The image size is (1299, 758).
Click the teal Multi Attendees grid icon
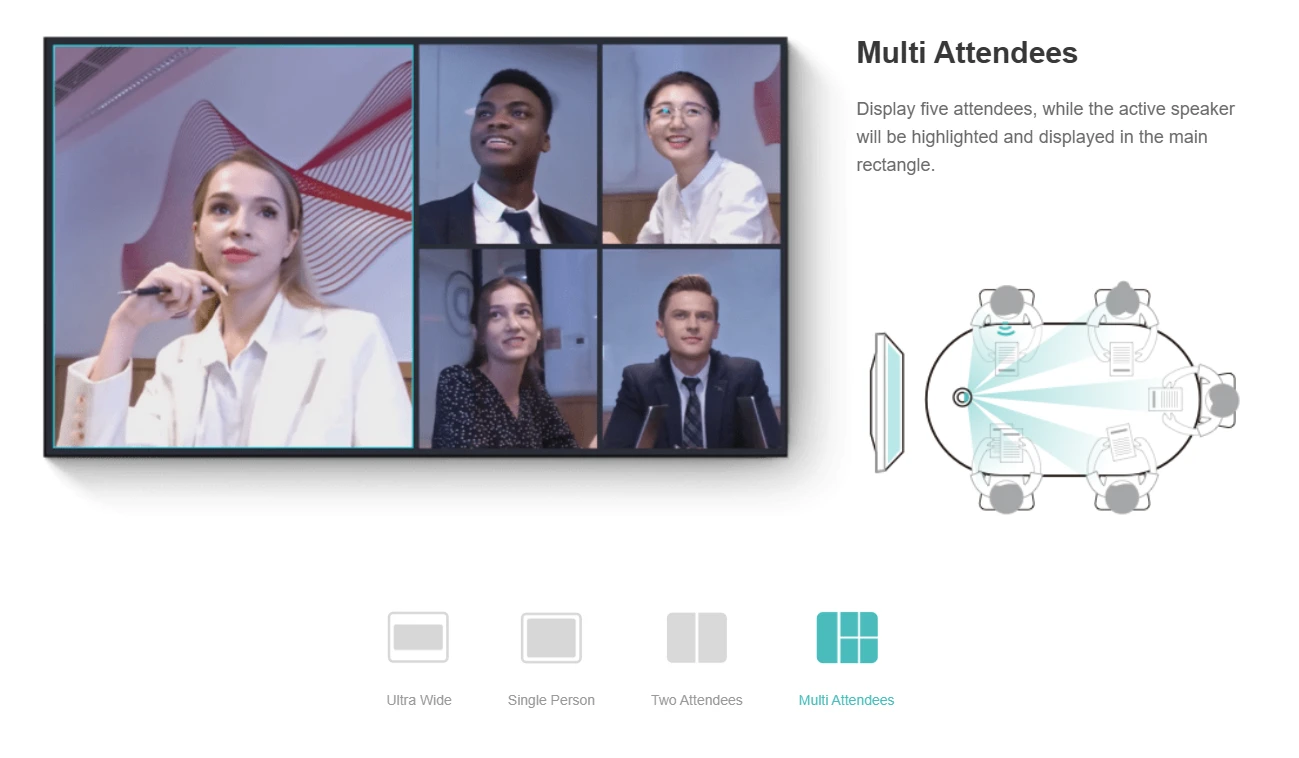coord(847,637)
